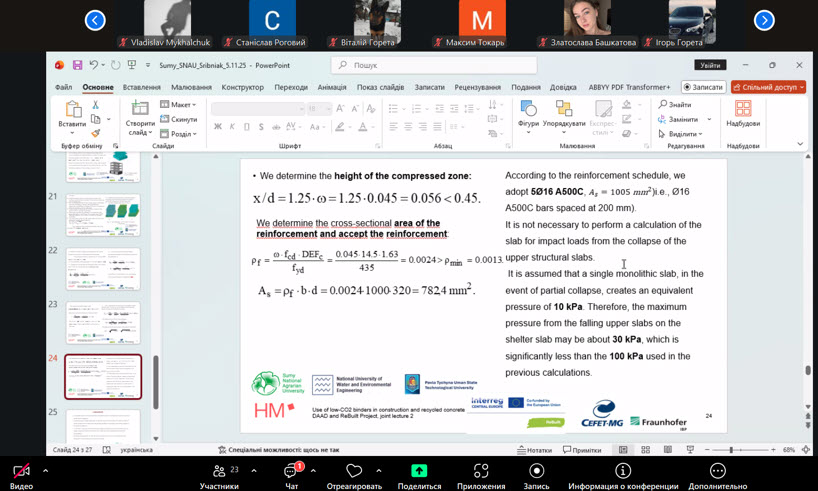Open the Zoom chat panel

(x=291, y=471)
